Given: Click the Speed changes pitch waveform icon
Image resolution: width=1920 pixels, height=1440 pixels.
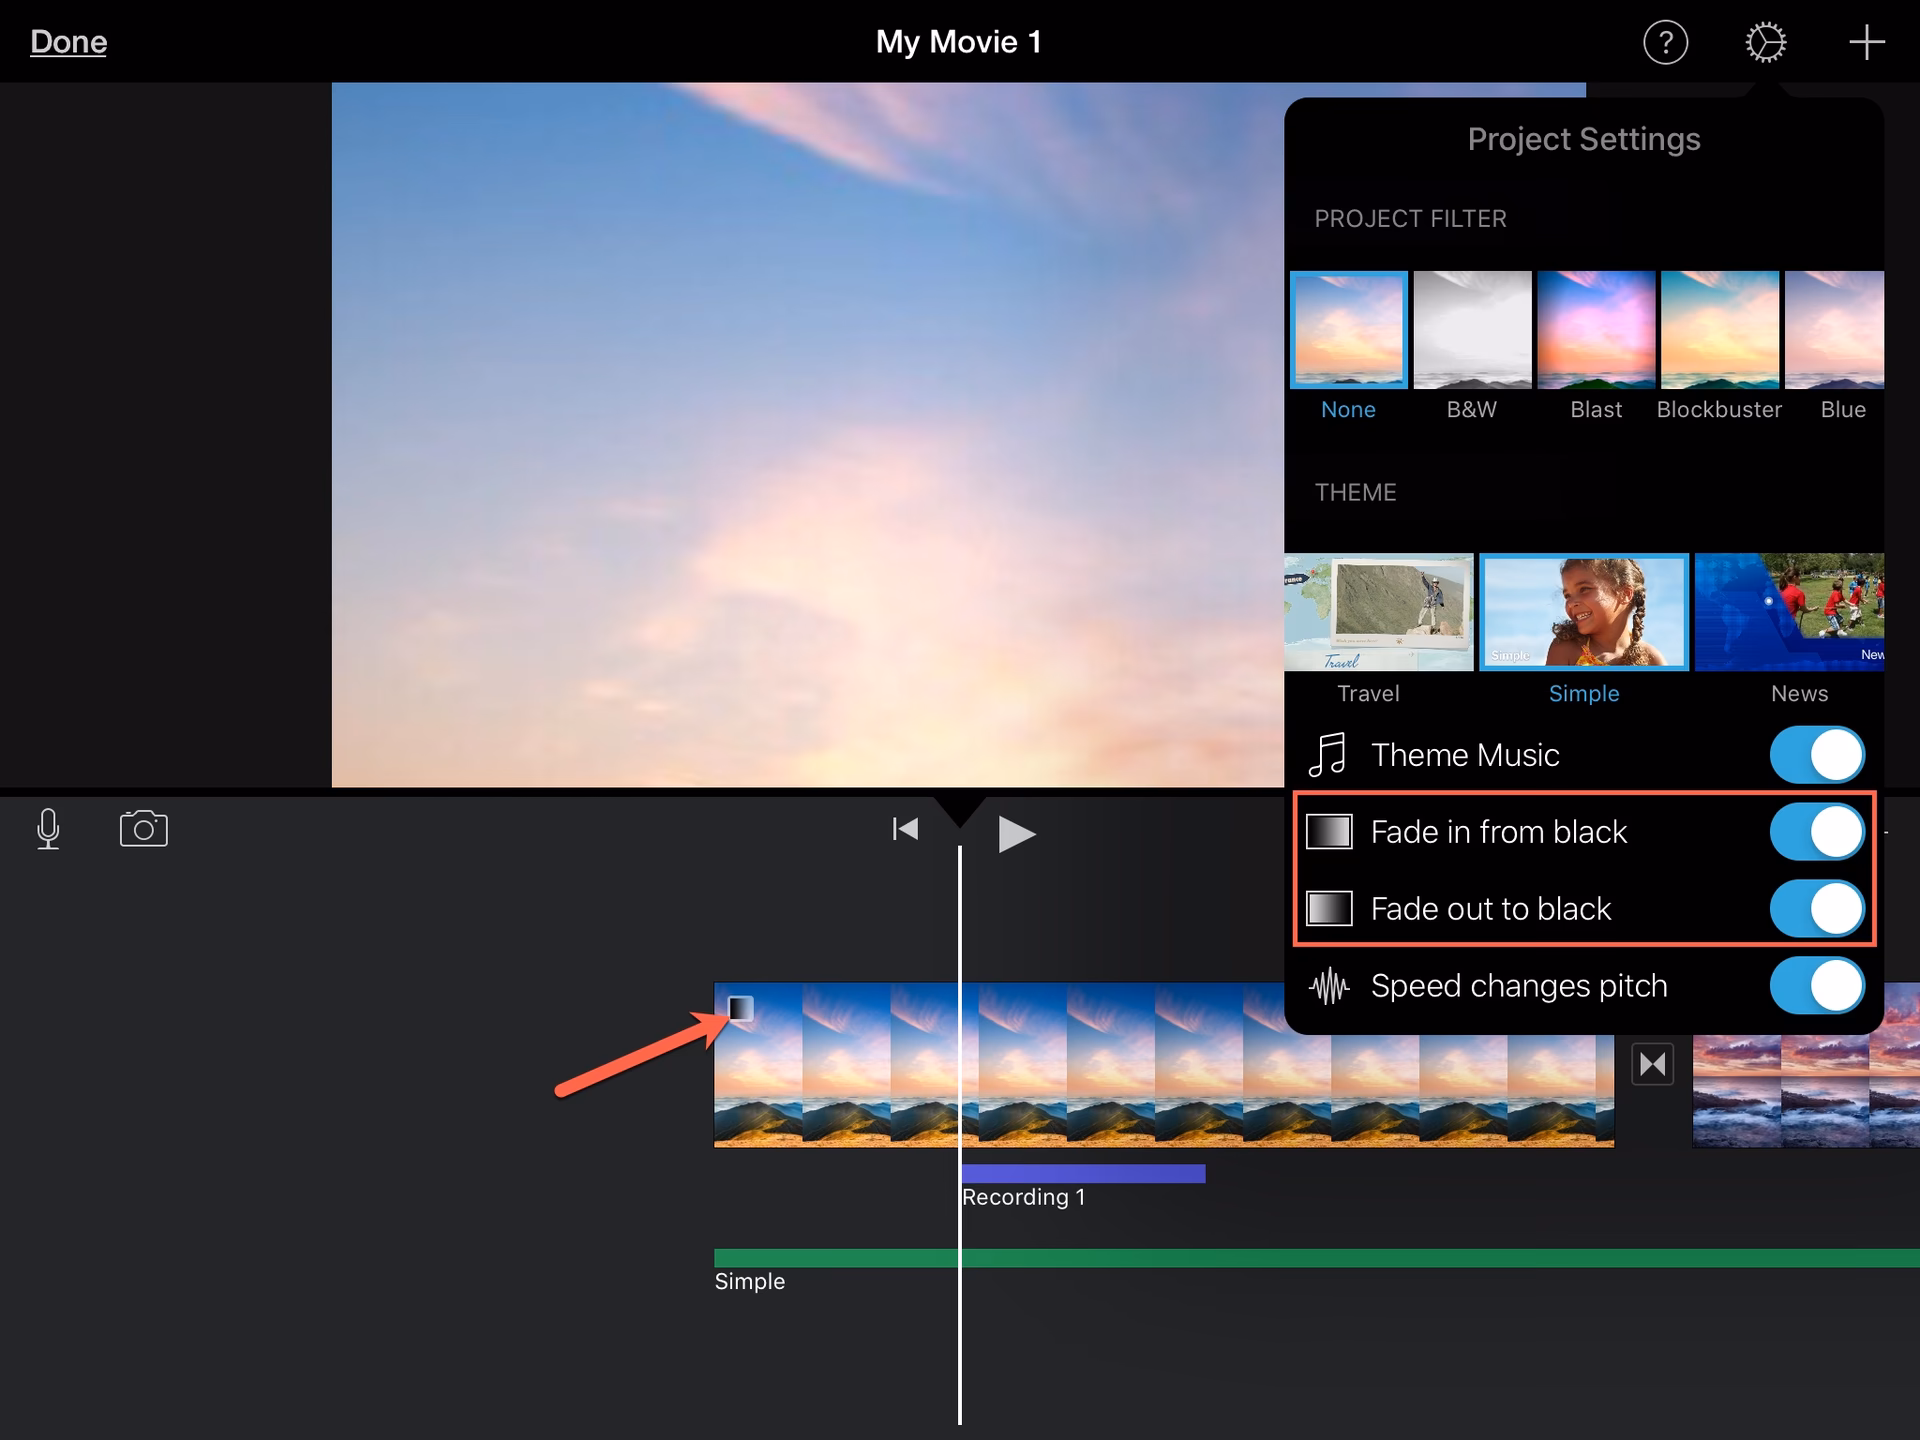Looking at the screenshot, I should pos(1328,986).
